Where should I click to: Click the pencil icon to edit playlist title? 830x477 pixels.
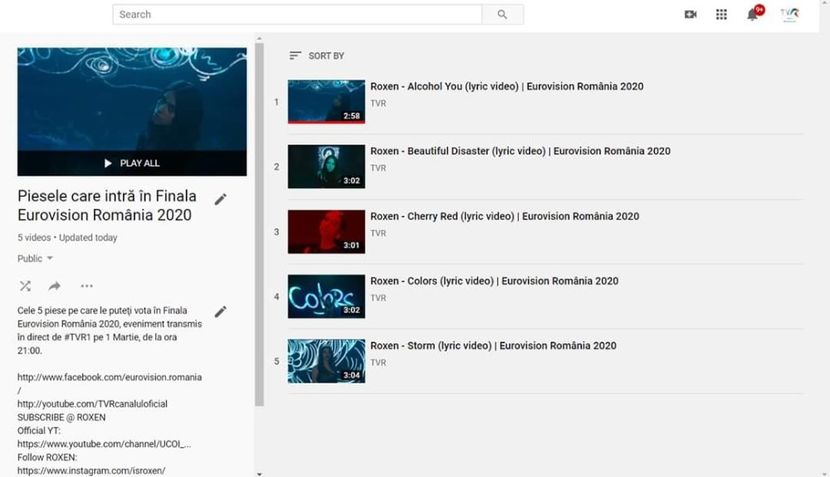click(221, 199)
